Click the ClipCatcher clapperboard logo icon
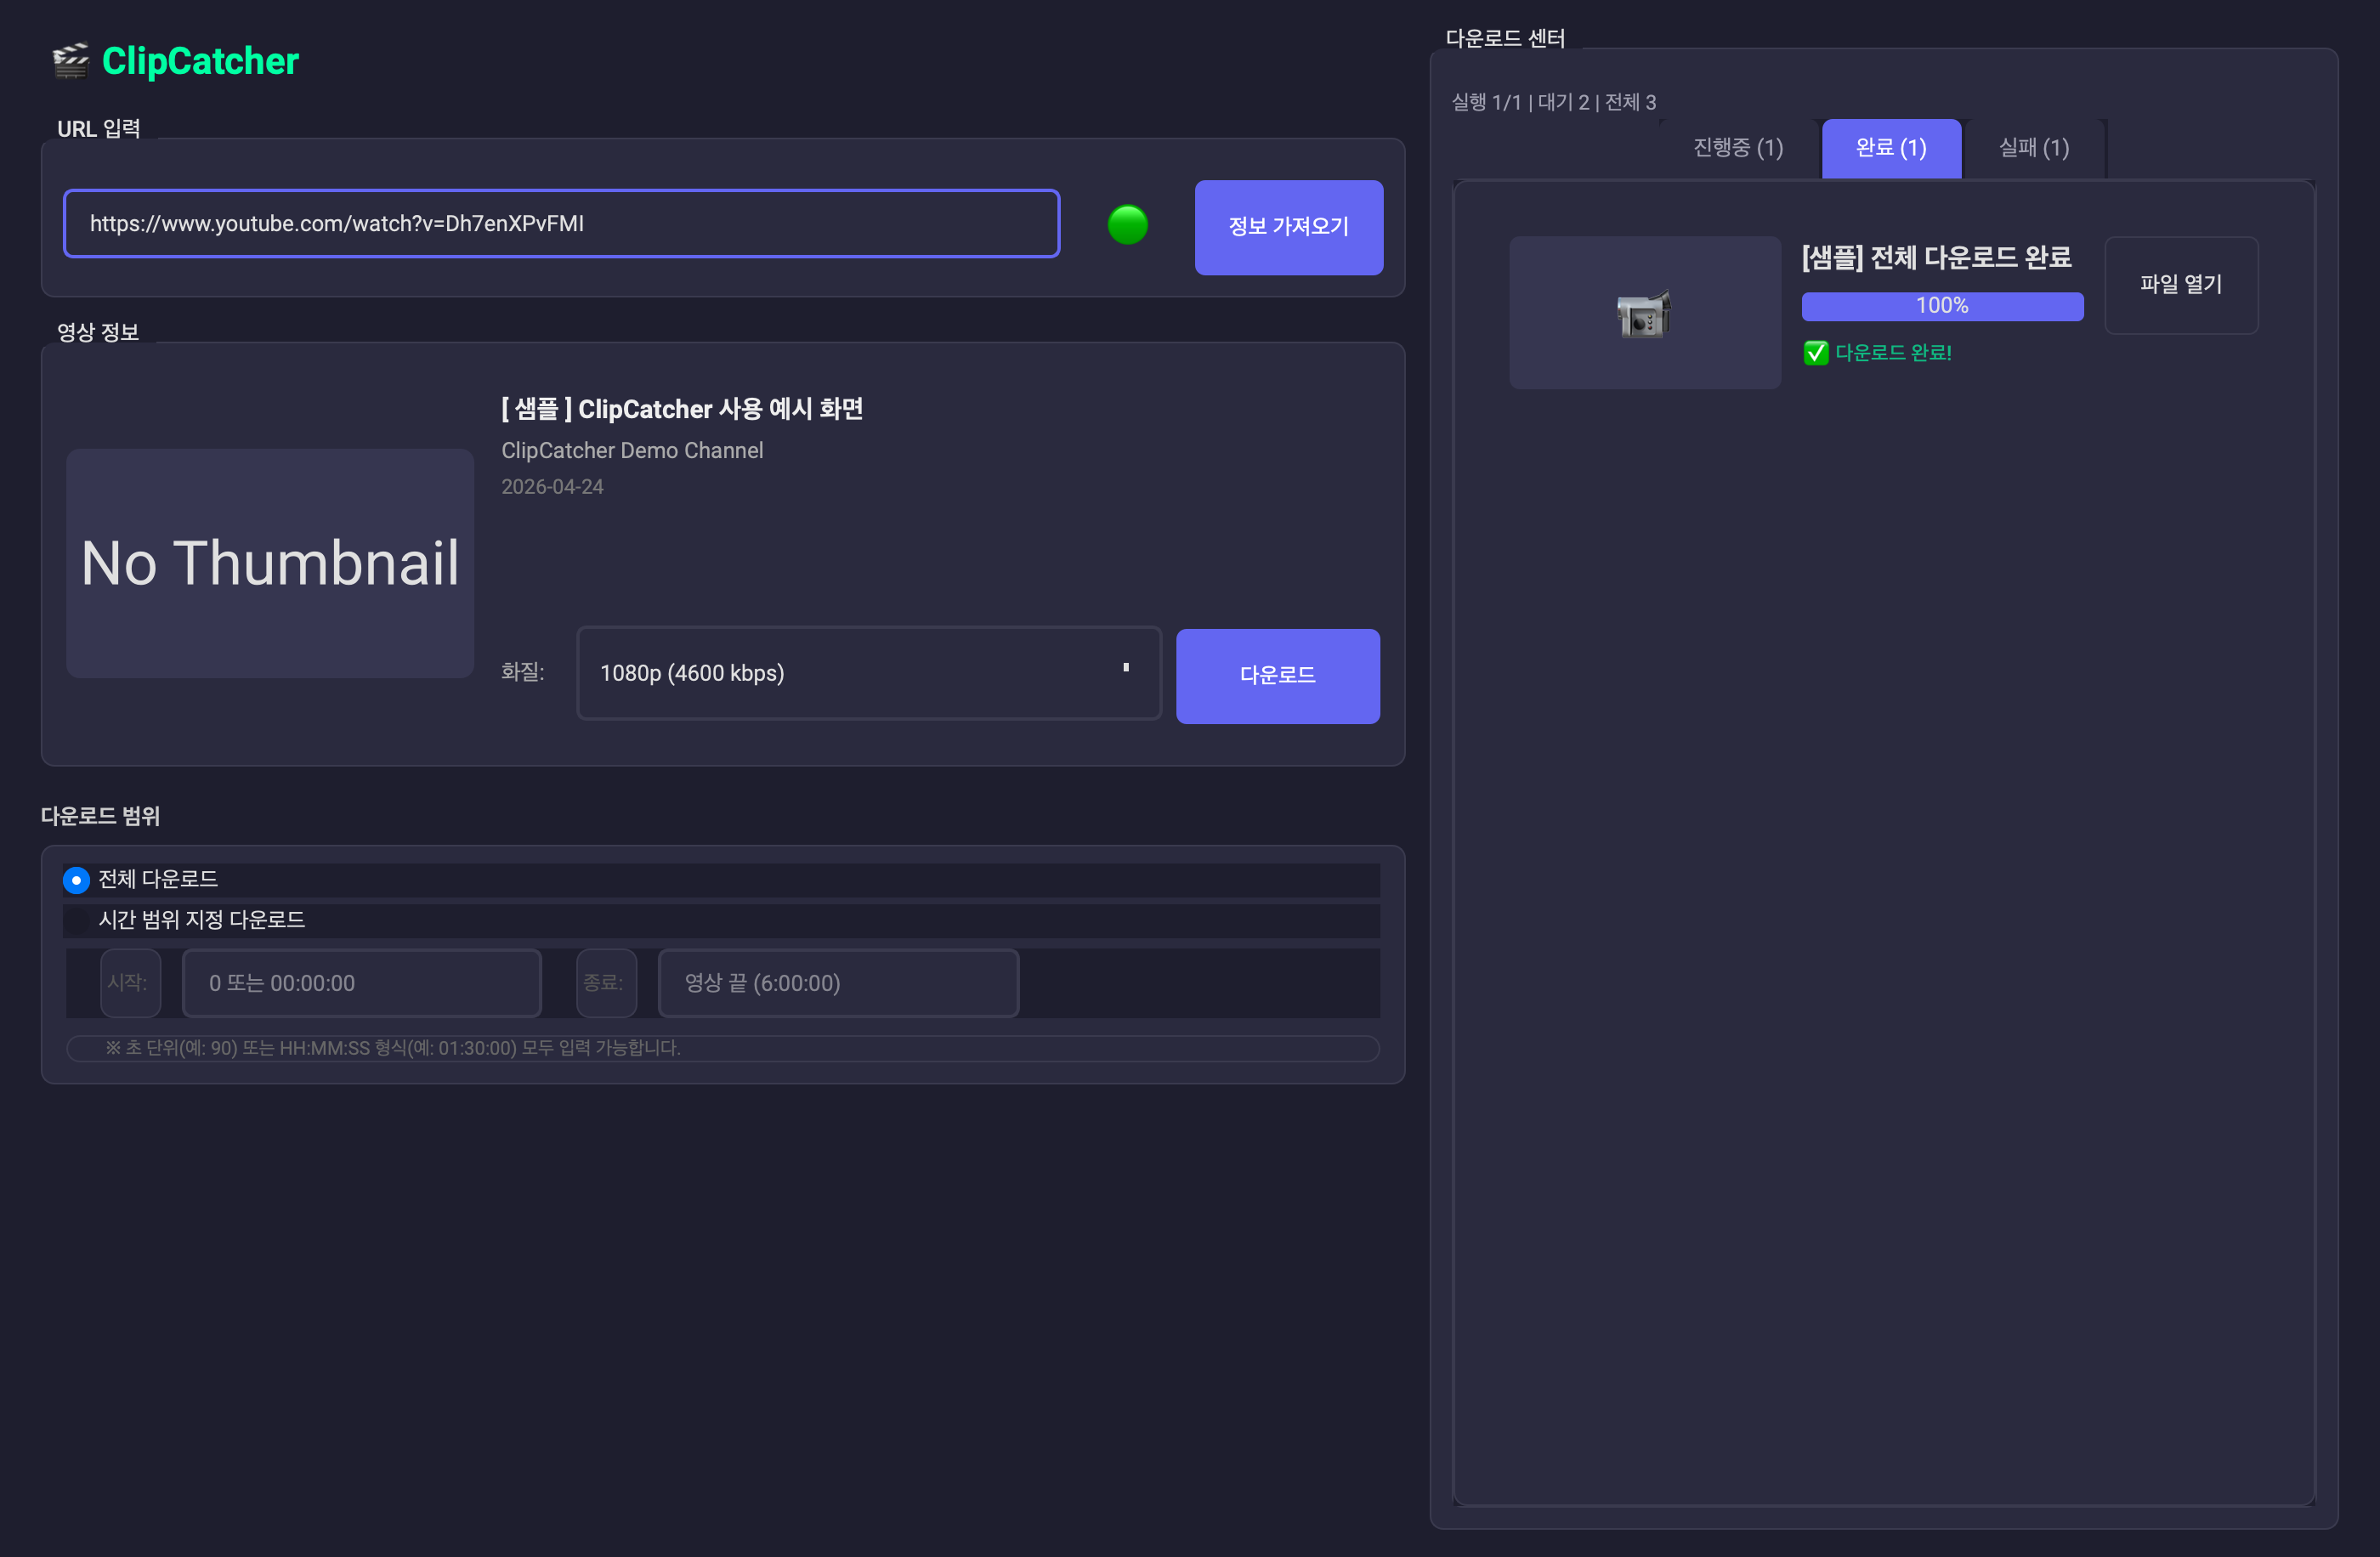 pos(71,60)
